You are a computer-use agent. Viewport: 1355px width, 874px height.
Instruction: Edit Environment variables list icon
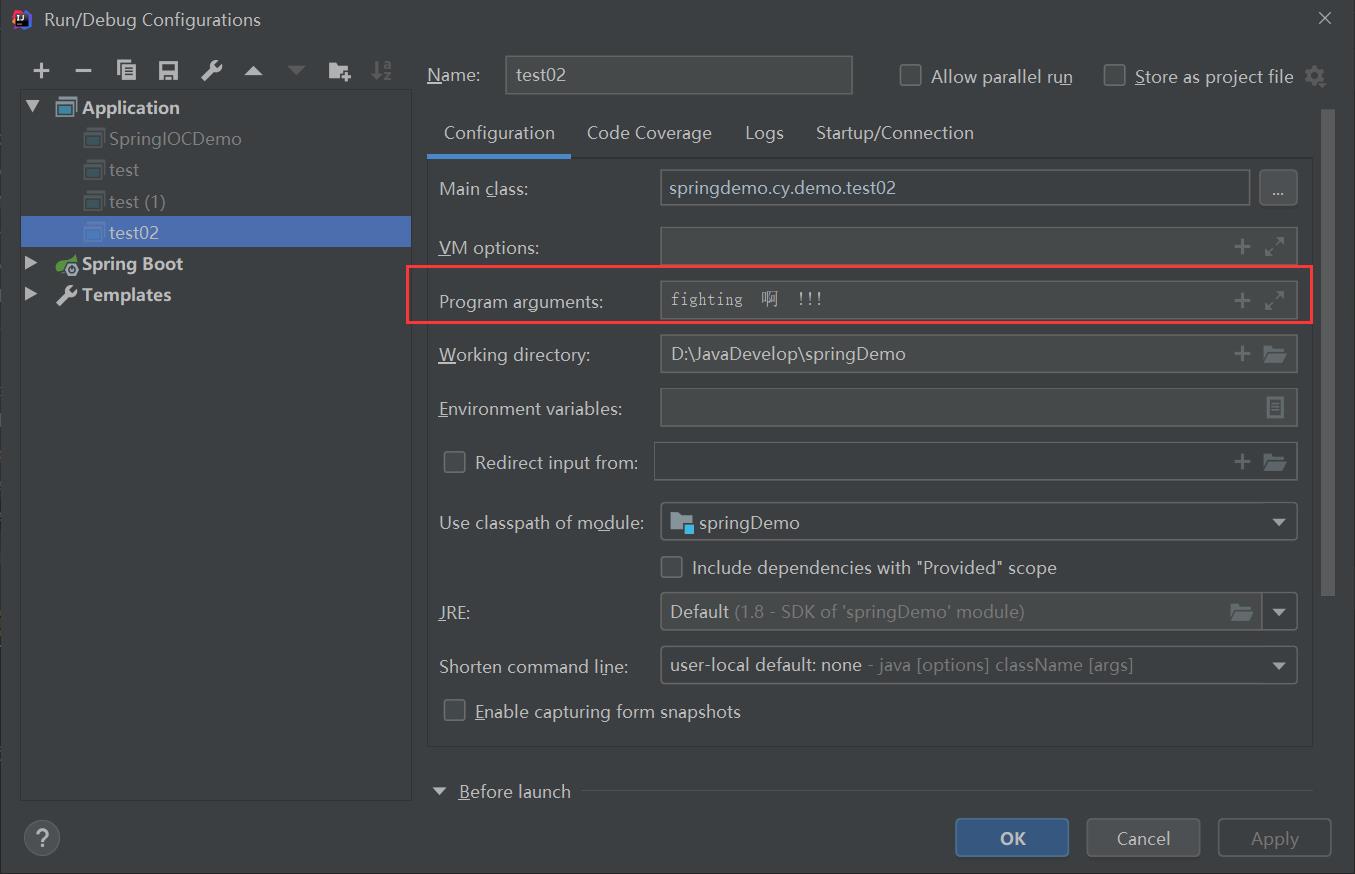coord(1275,408)
